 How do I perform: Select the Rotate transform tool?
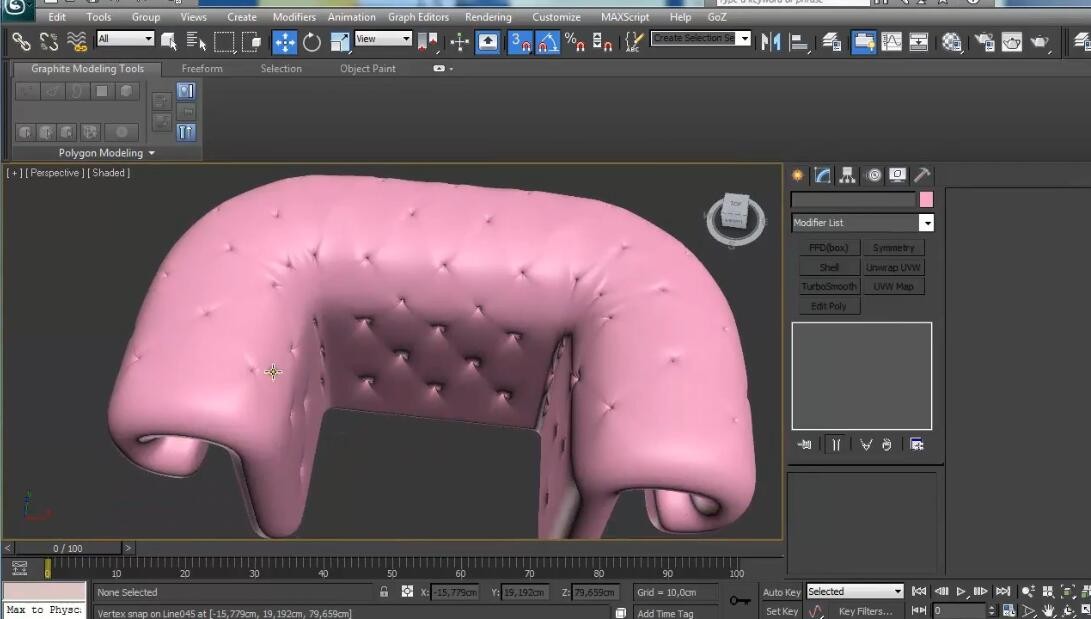coord(311,42)
